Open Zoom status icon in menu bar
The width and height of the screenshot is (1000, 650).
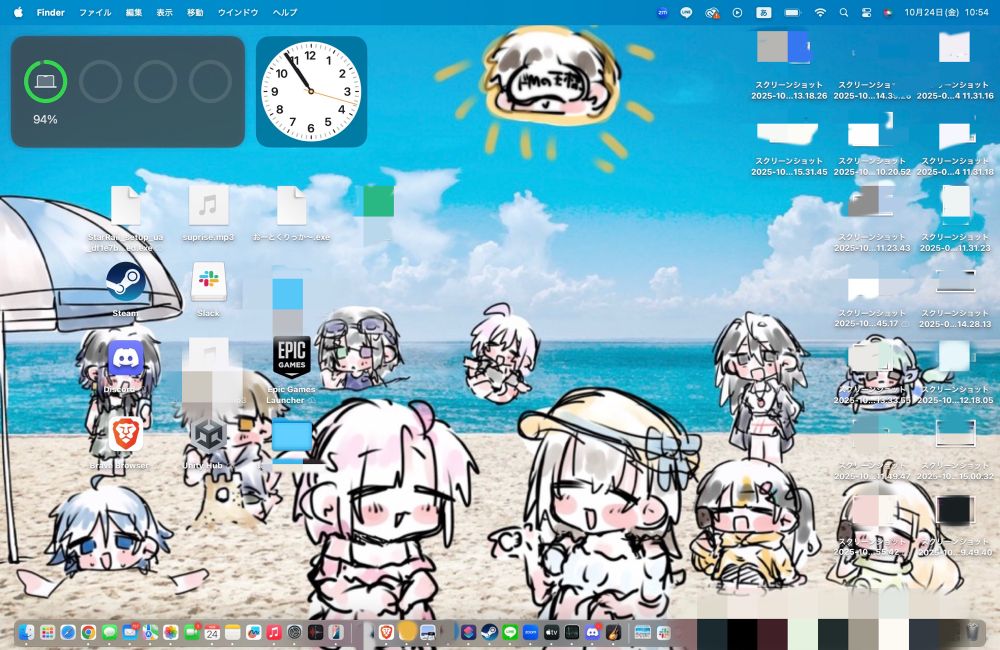pyautogui.click(x=663, y=12)
